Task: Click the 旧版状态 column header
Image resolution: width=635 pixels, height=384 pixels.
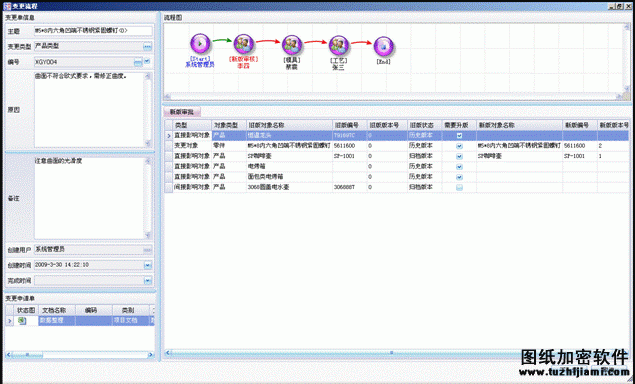Action: click(x=424, y=125)
